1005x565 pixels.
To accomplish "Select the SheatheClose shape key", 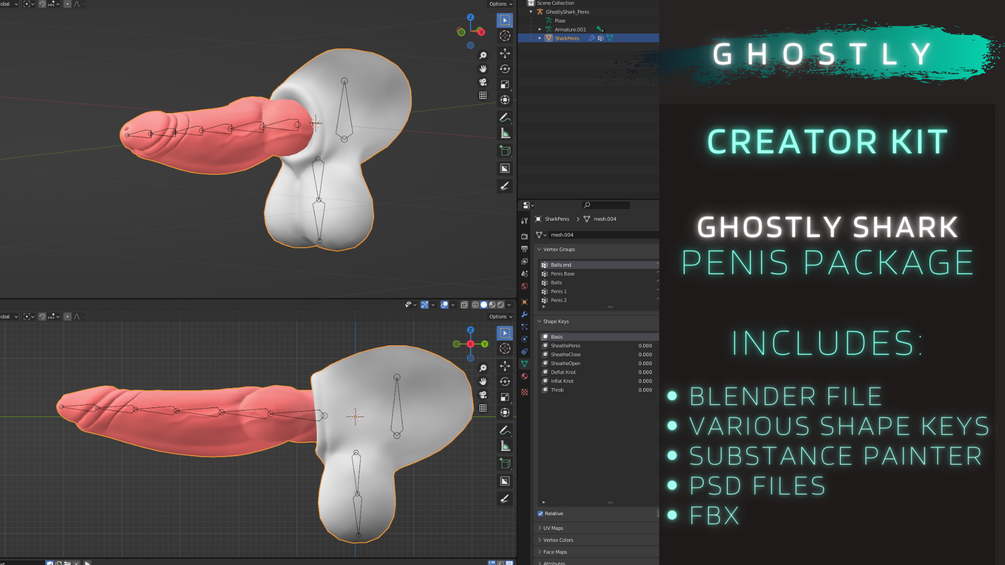I will pyautogui.click(x=600, y=354).
